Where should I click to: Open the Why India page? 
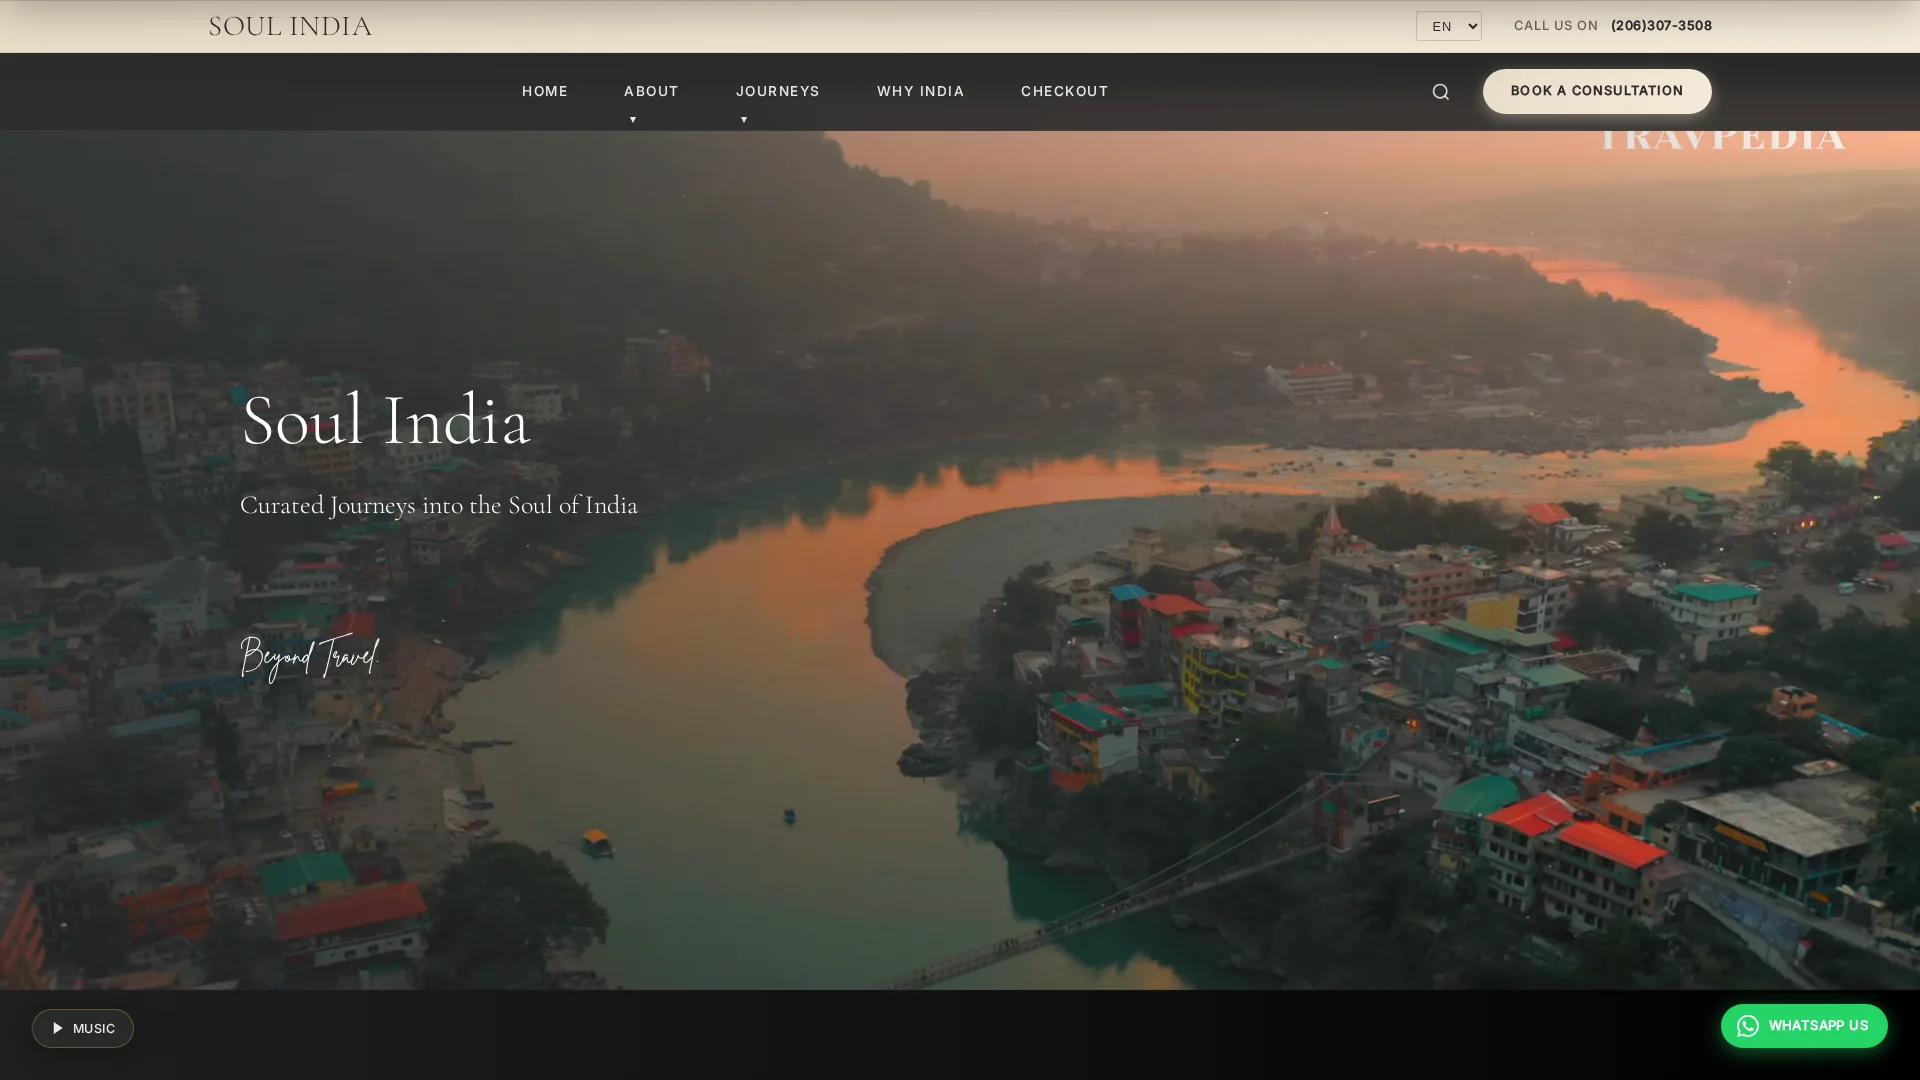(x=920, y=92)
